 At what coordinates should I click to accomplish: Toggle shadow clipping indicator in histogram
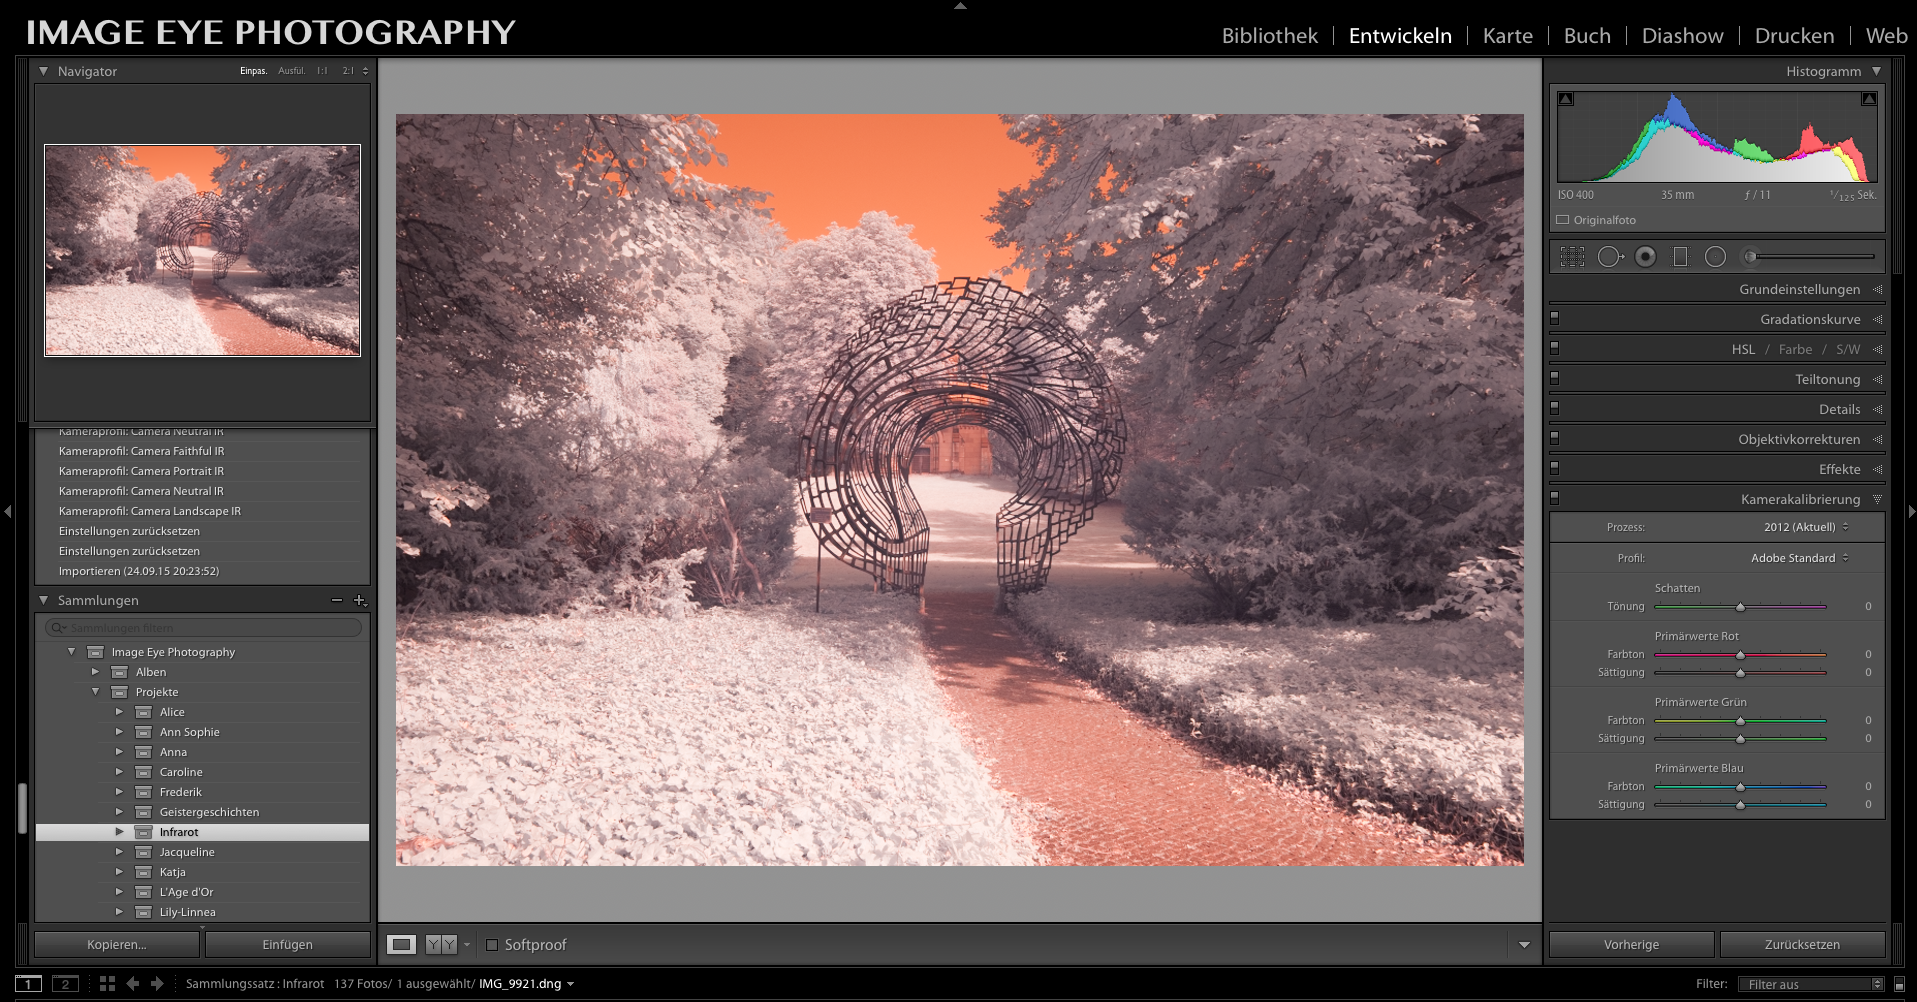[1566, 99]
